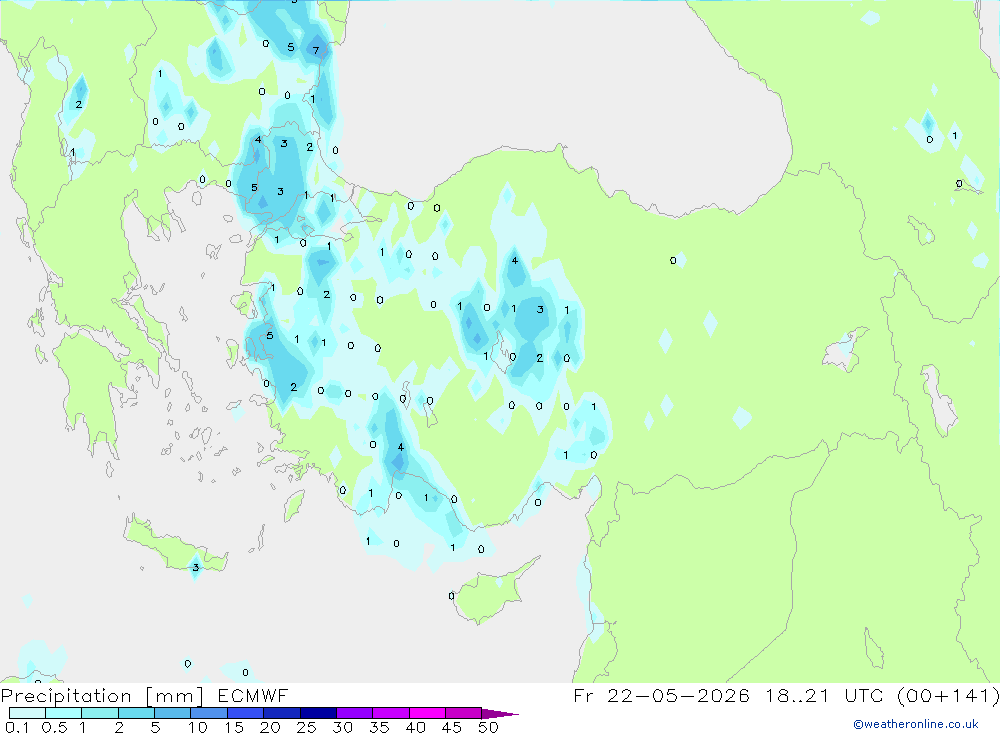Click the 20–25 mm dark blue legend swatch
1000x733 pixels.
click(x=281, y=713)
